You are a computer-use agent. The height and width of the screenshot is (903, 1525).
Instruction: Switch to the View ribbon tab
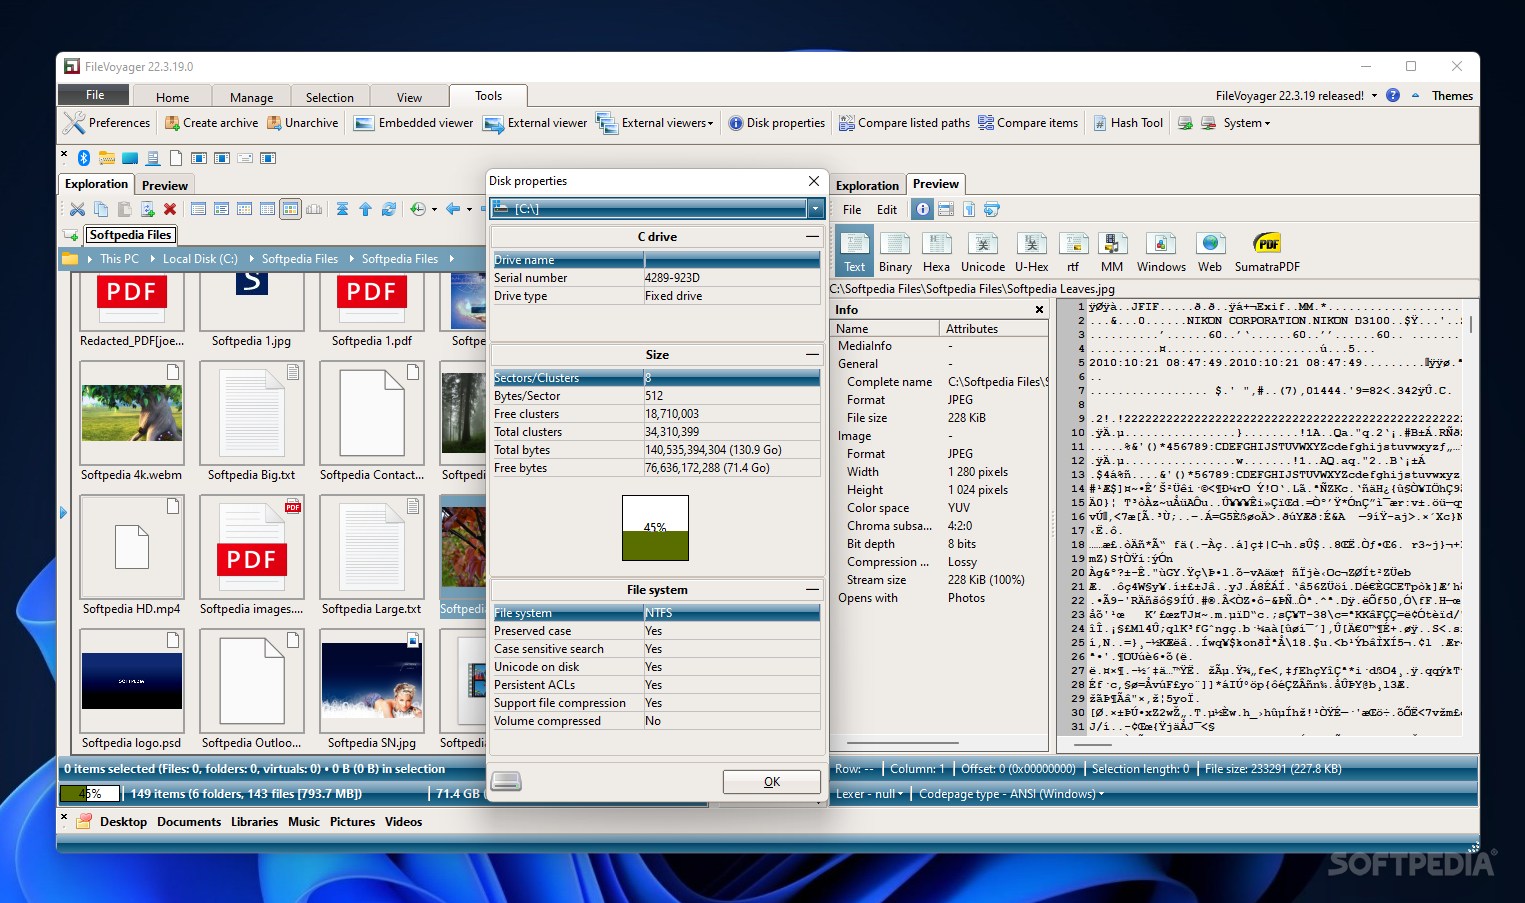pyautogui.click(x=409, y=97)
